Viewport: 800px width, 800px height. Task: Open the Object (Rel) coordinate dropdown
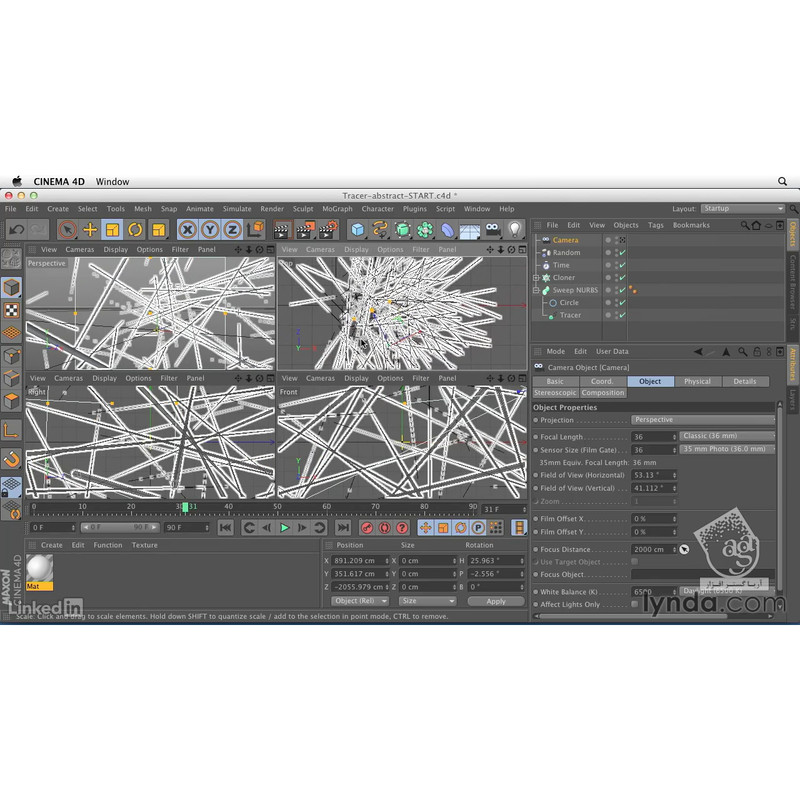(360, 601)
